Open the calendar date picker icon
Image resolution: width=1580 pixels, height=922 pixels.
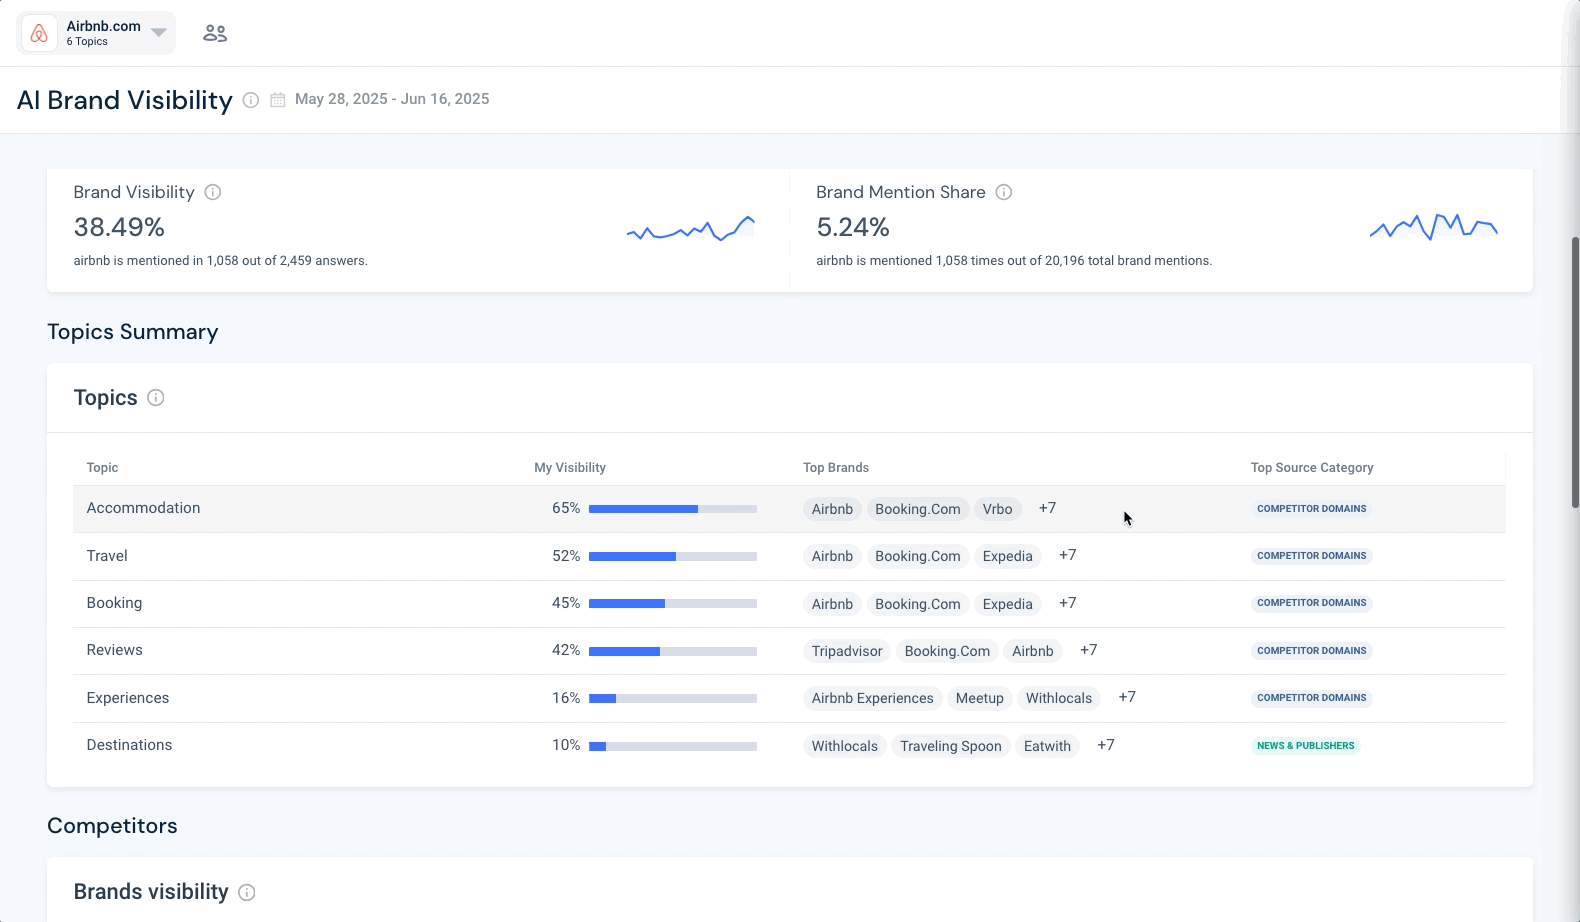(x=278, y=100)
